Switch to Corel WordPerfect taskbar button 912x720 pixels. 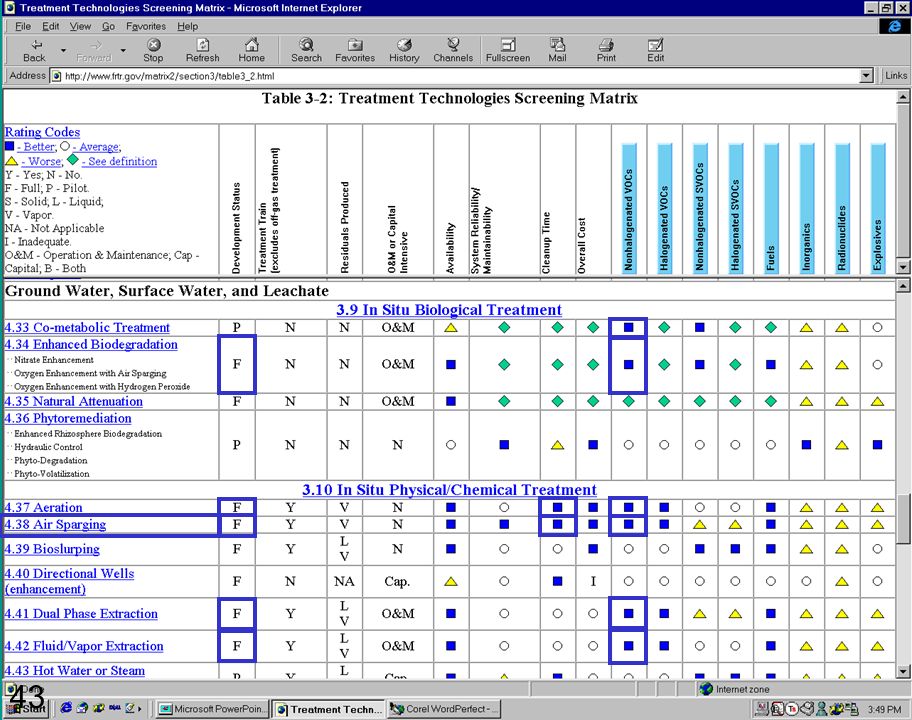[x=445, y=709]
